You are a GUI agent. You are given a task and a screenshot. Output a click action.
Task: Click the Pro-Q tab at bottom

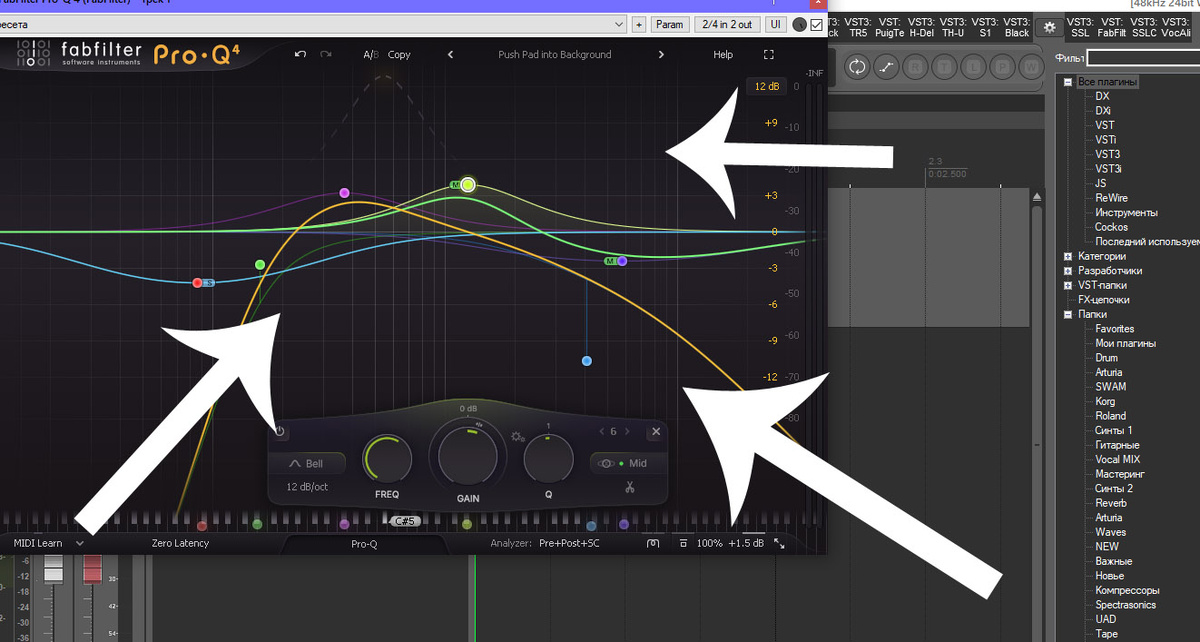364,544
